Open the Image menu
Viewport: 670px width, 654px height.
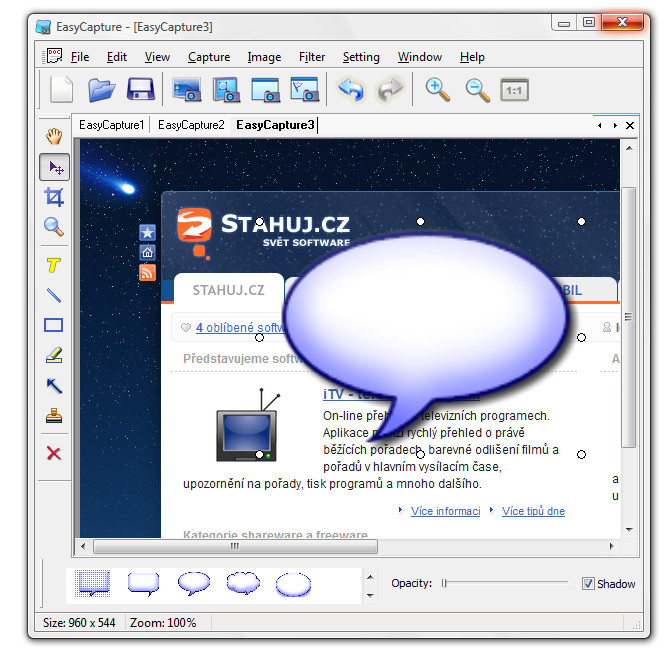(x=264, y=57)
